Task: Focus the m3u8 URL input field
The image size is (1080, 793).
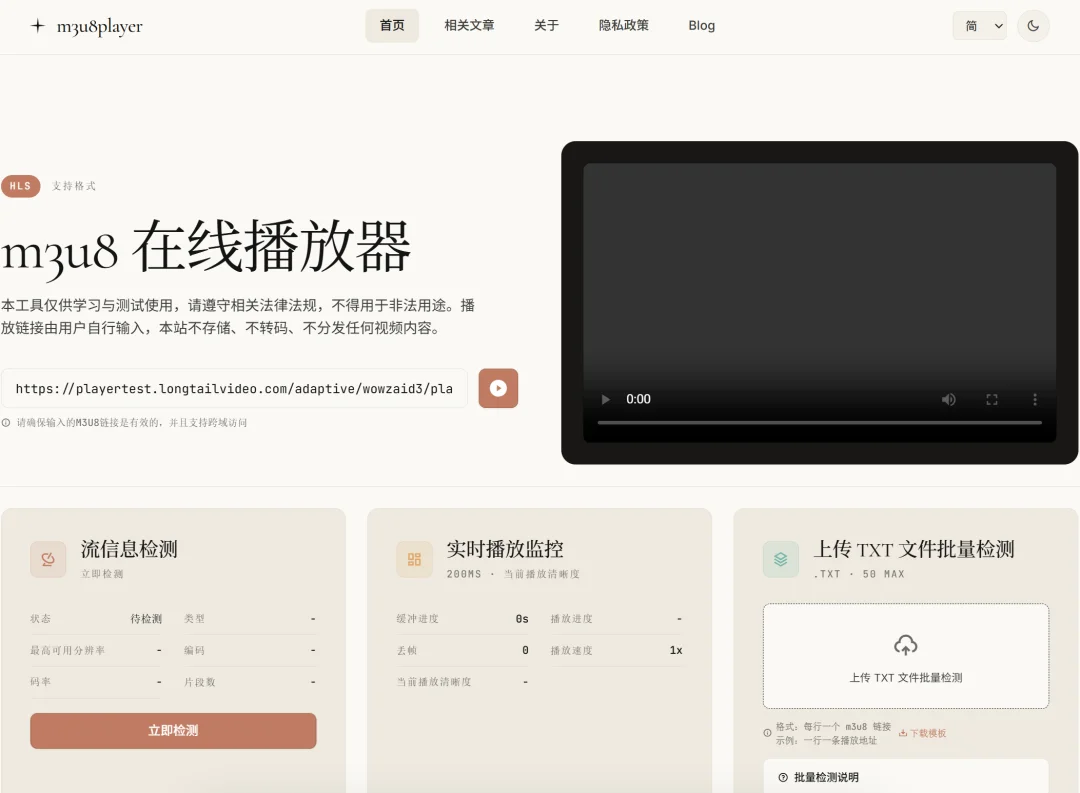Action: [x=234, y=389]
